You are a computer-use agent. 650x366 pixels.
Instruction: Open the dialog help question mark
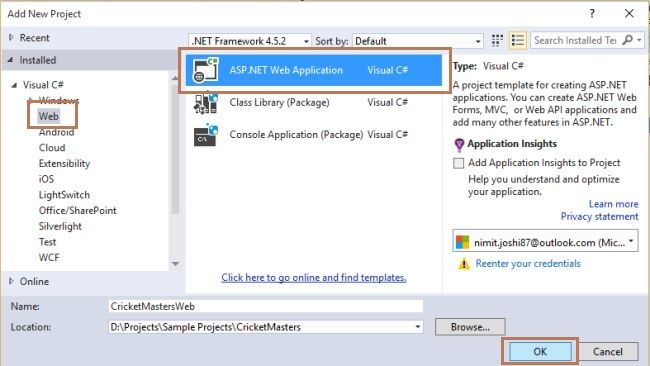coord(592,14)
